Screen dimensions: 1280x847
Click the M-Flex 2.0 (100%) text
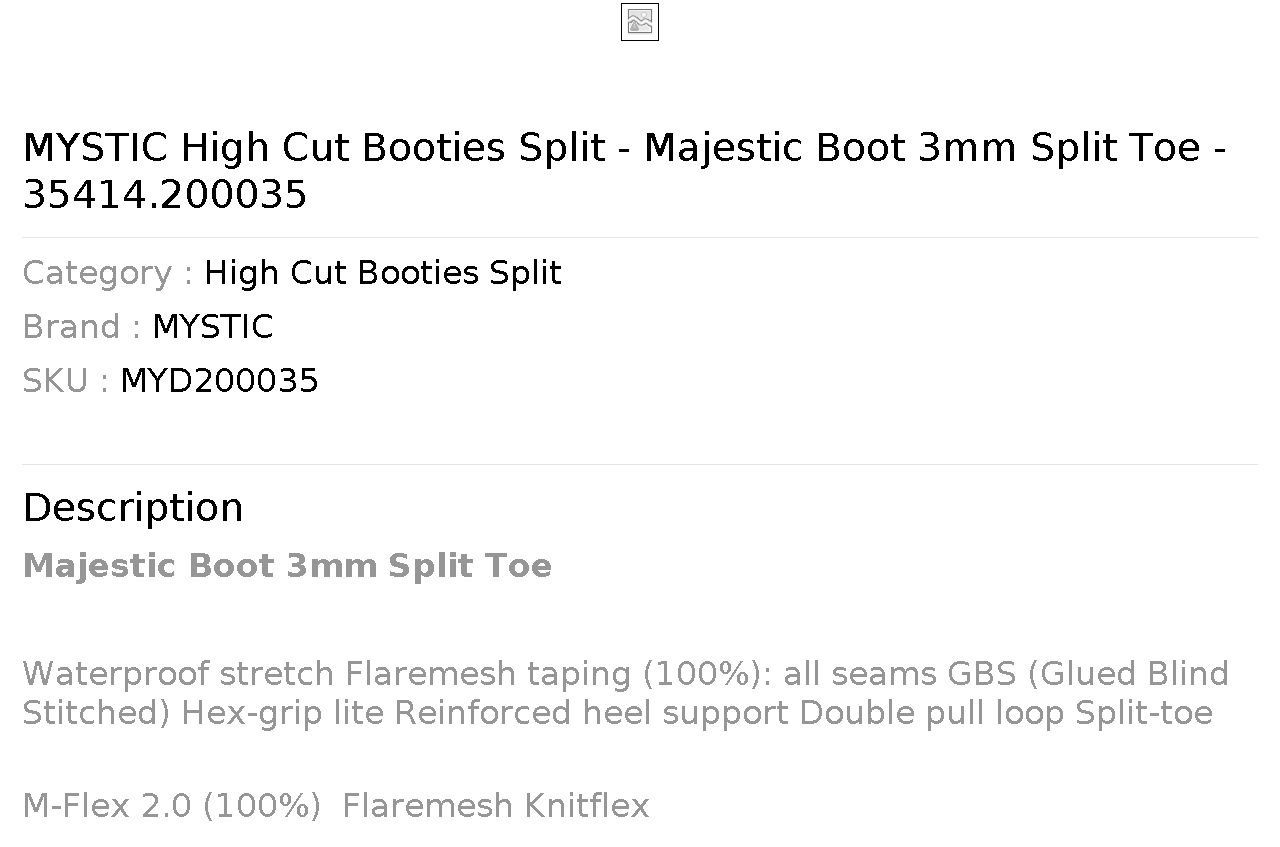(171, 806)
